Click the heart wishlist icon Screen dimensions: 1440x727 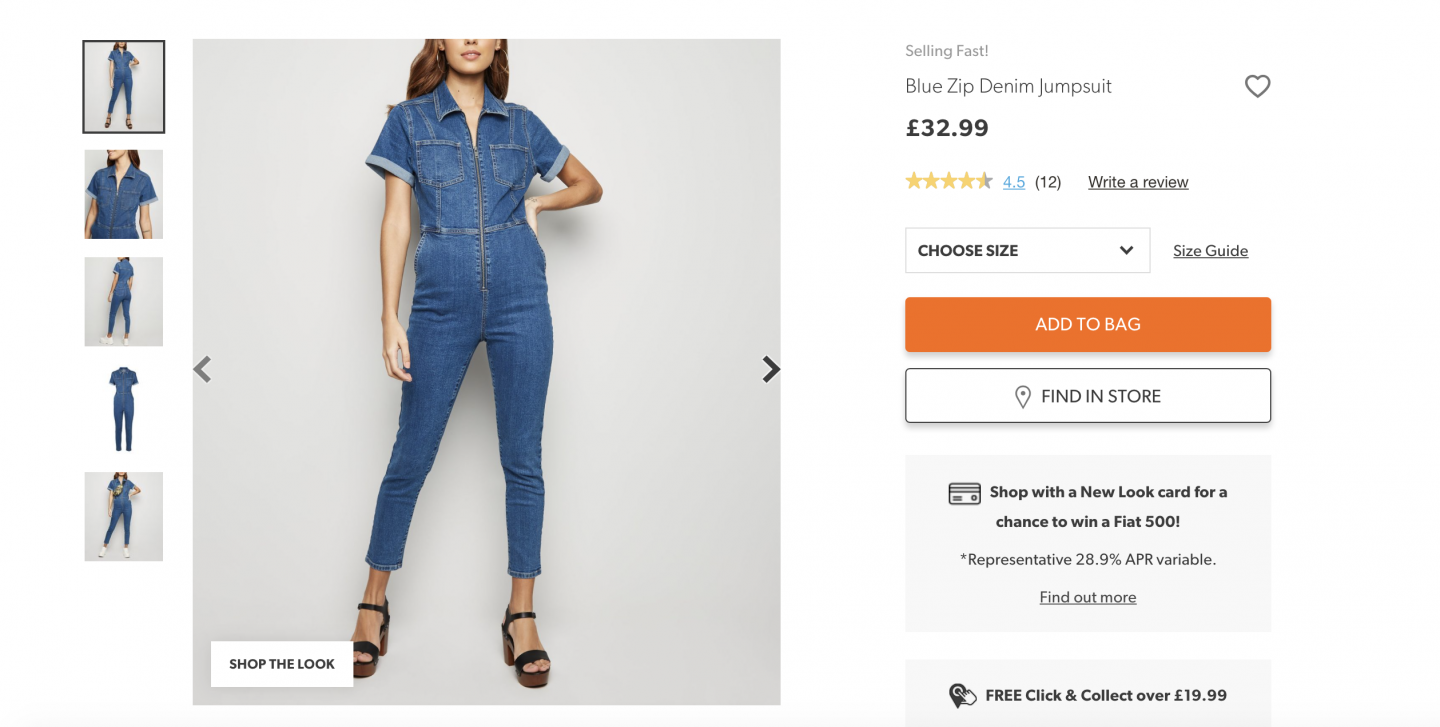[x=1257, y=87]
